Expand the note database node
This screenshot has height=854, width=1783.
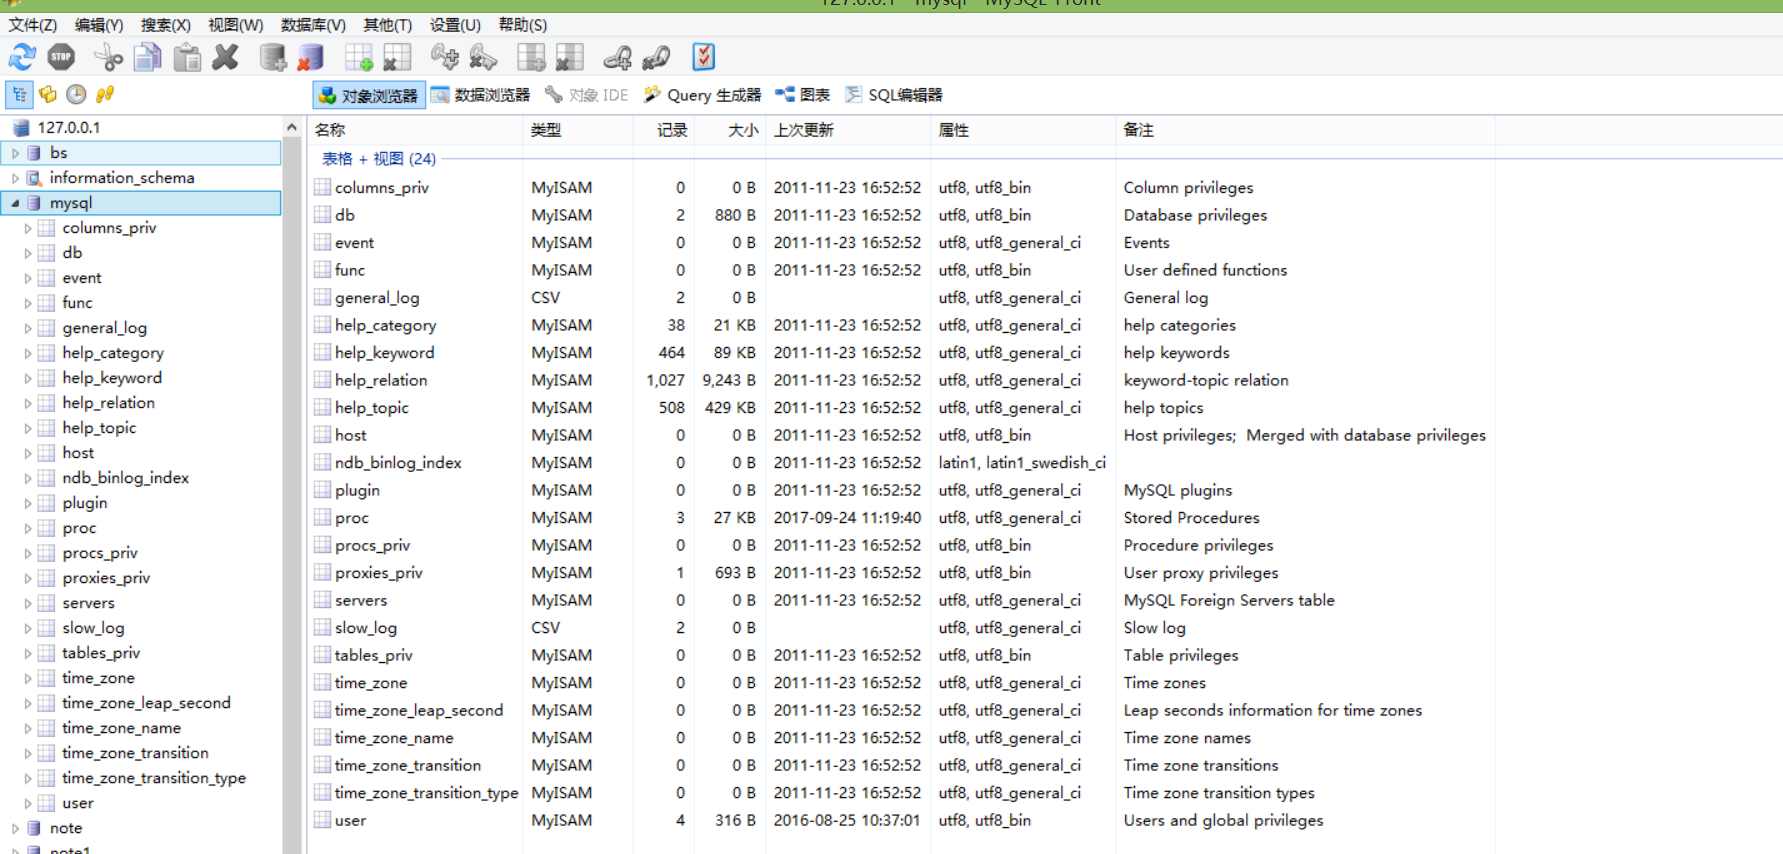pyautogui.click(x=15, y=828)
